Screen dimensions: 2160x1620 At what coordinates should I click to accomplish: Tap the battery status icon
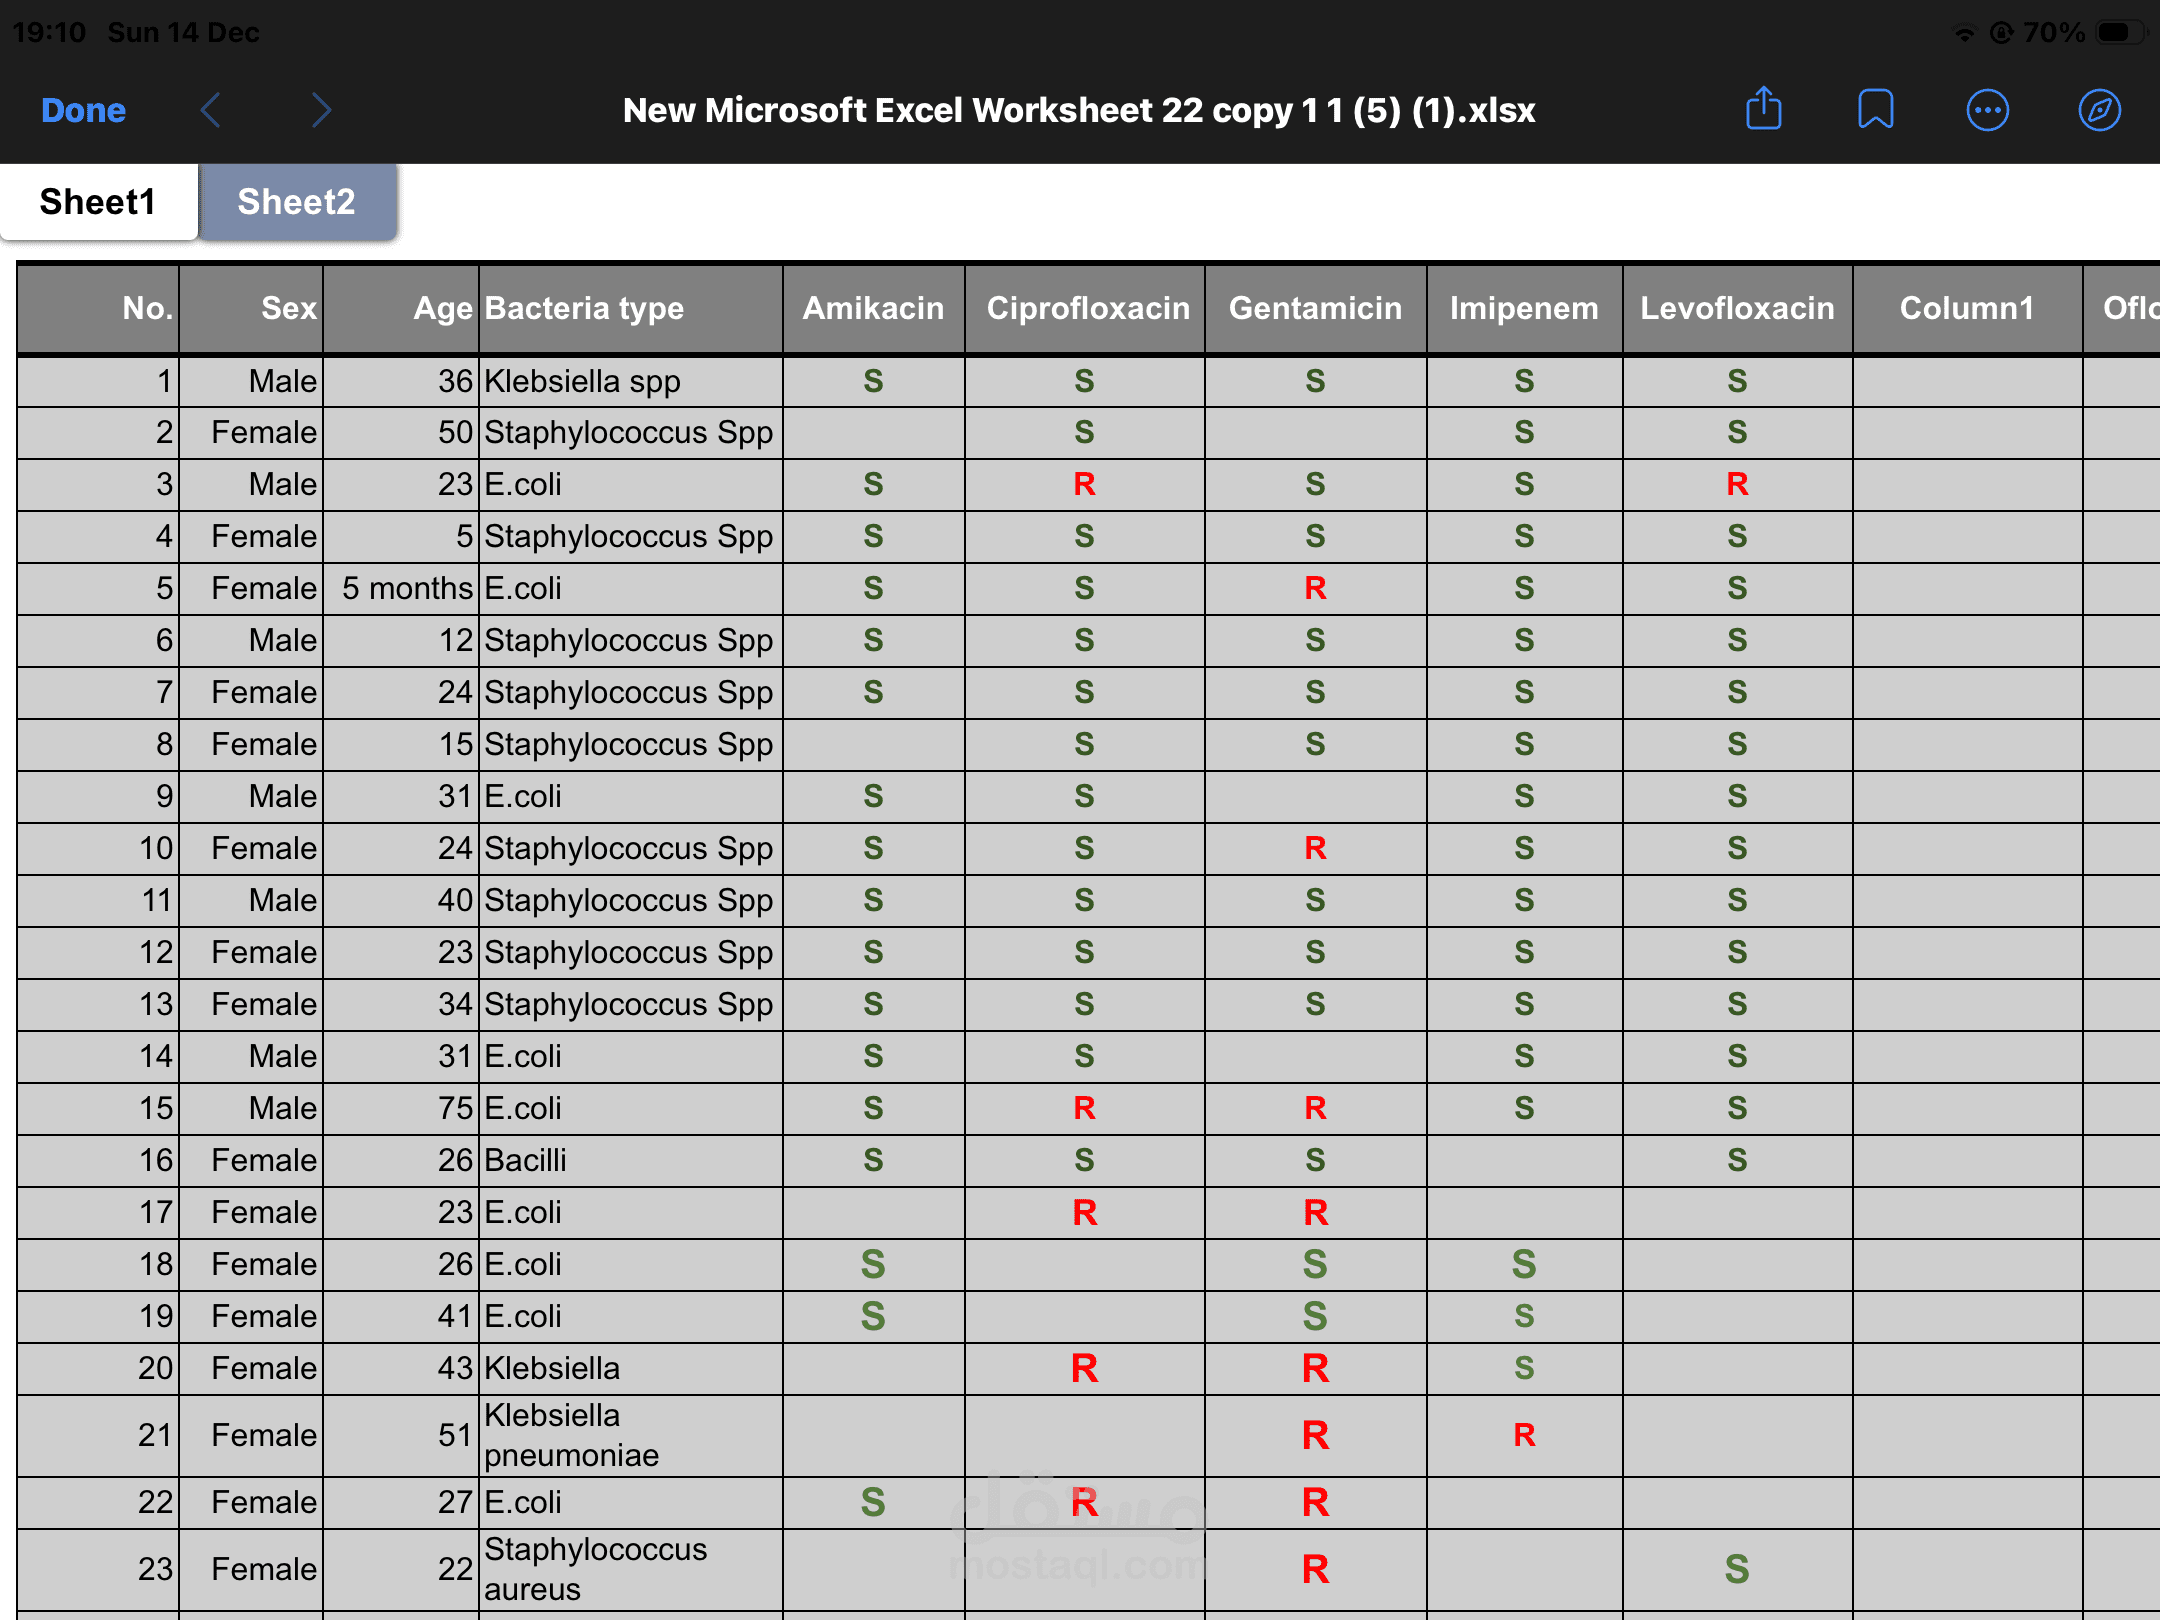tap(2120, 32)
